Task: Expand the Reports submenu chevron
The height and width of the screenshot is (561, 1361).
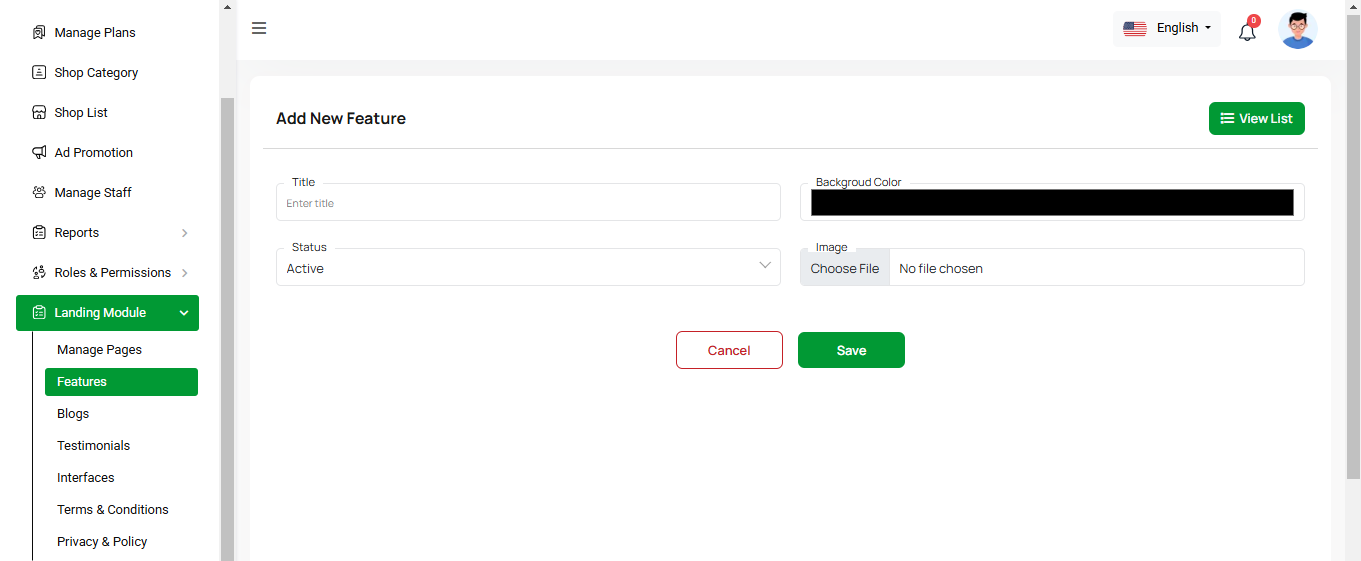Action: coord(184,233)
